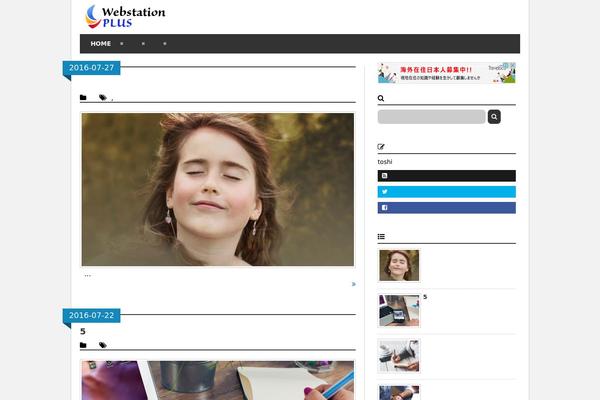Open the third sidebar thumbnail with hand writing
This screenshot has width=600, height=400.
pos(399,355)
